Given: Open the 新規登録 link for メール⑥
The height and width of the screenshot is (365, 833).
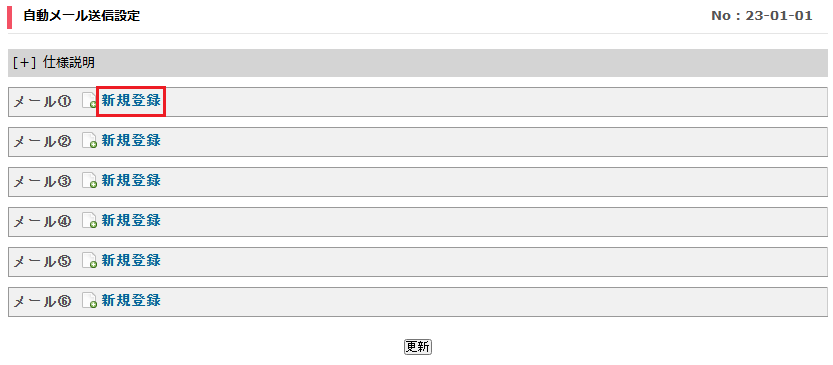Looking at the screenshot, I should point(131,301).
